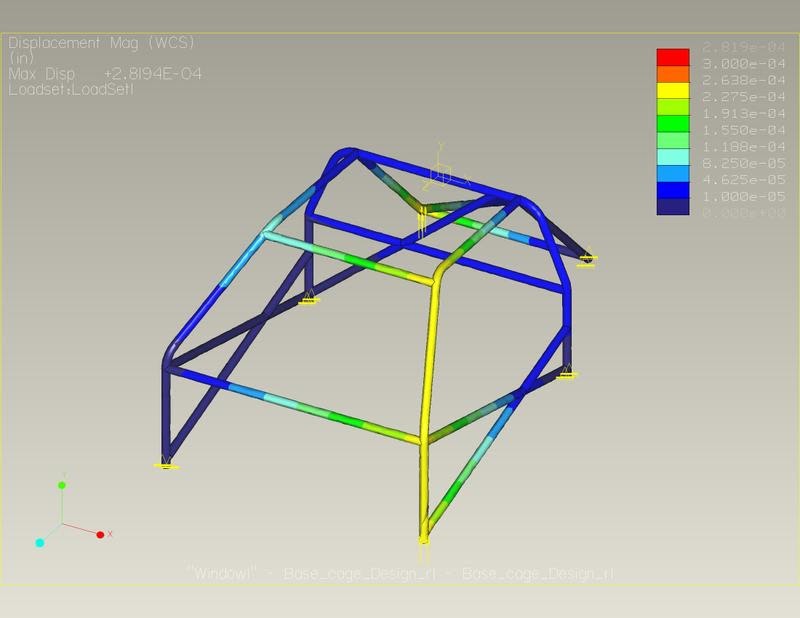
Task: Click legend value 8.250e-05
Action: pos(743,163)
